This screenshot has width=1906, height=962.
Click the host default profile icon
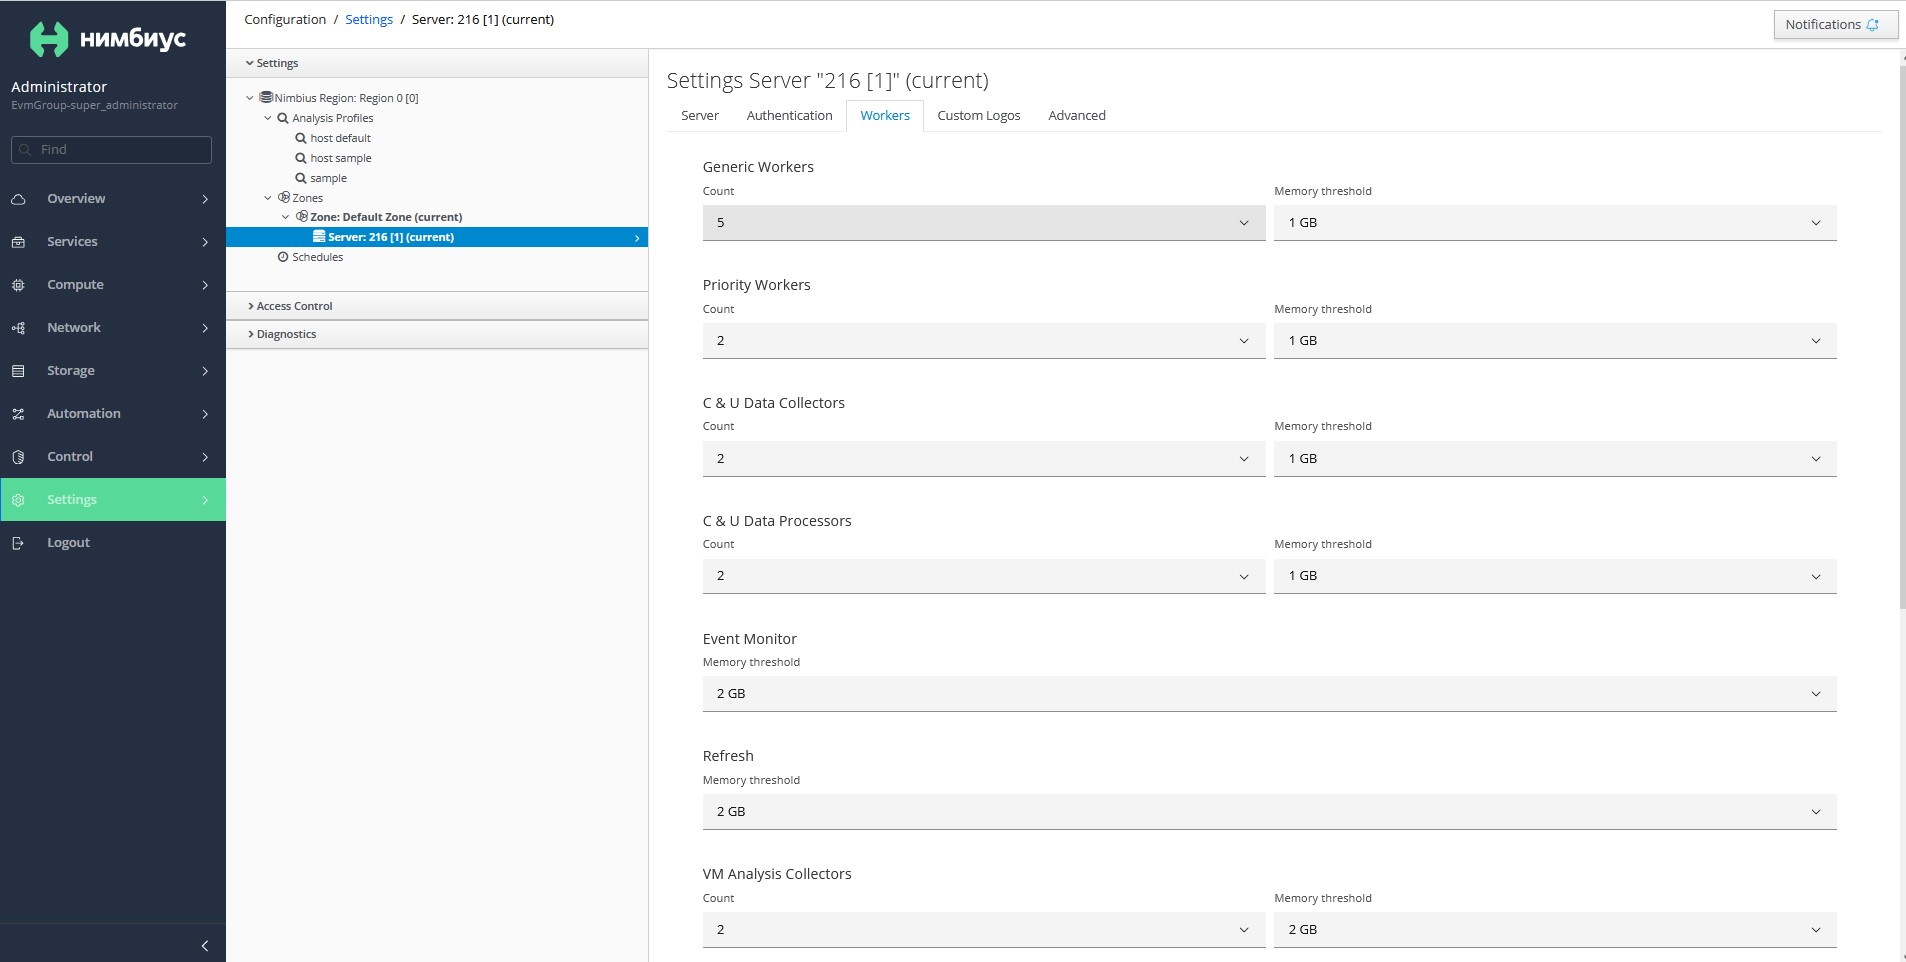pyautogui.click(x=300, y=138)
